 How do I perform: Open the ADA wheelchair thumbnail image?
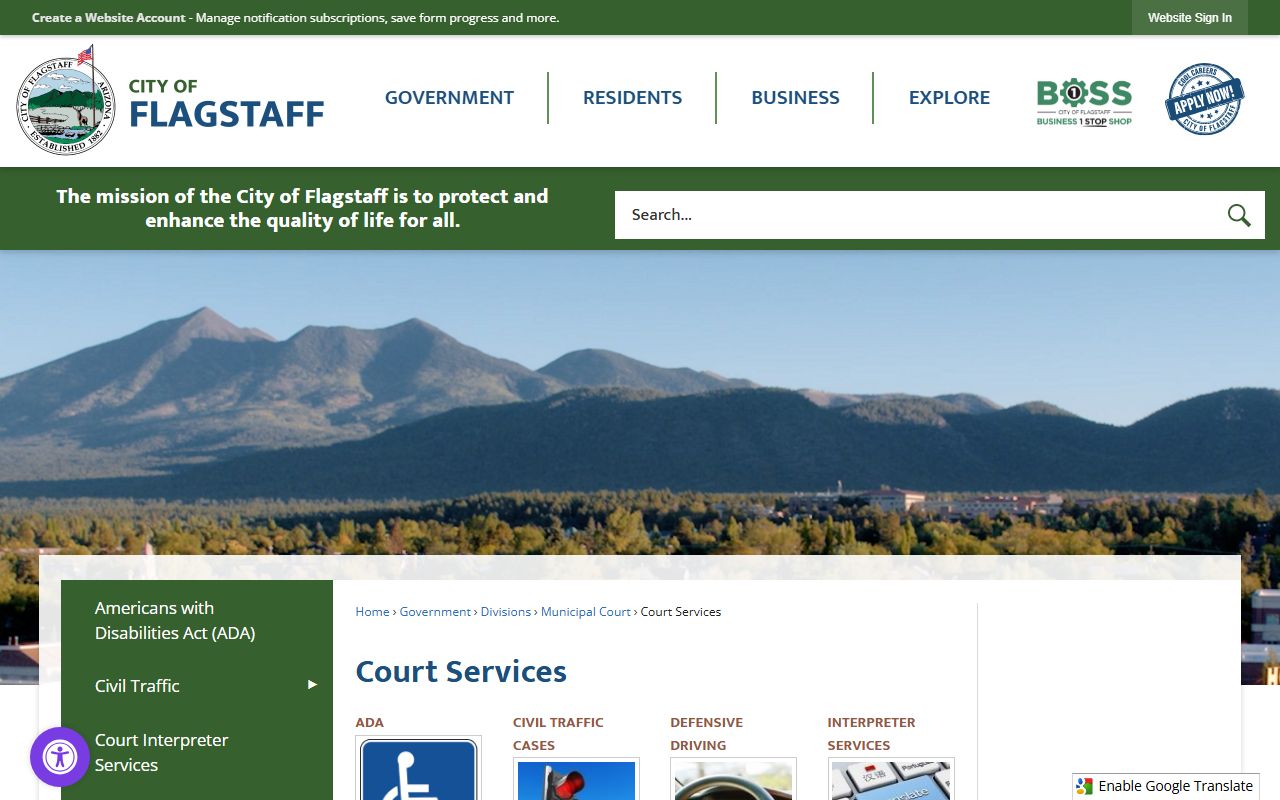click(x=418, y=769)
